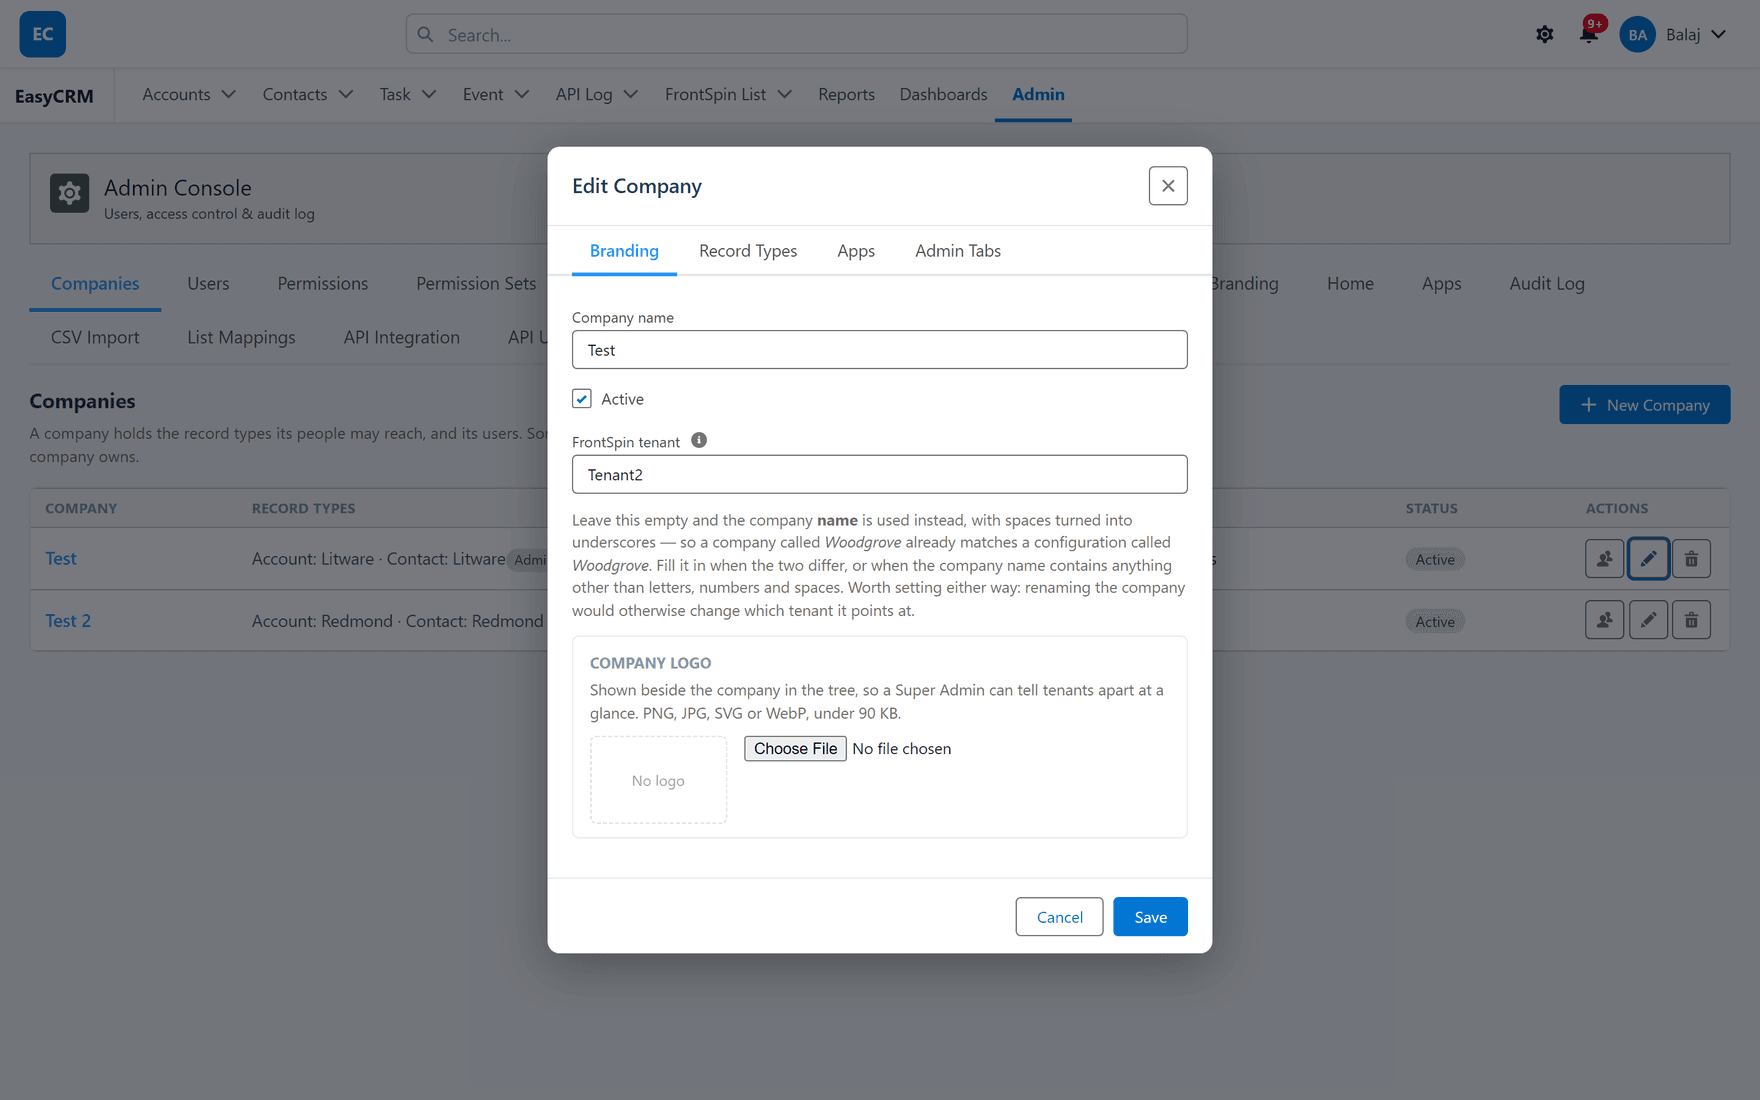The image size is (1760, 1100).
Task: Select Admin in top navigation
Action: (x=1038, y=94)
